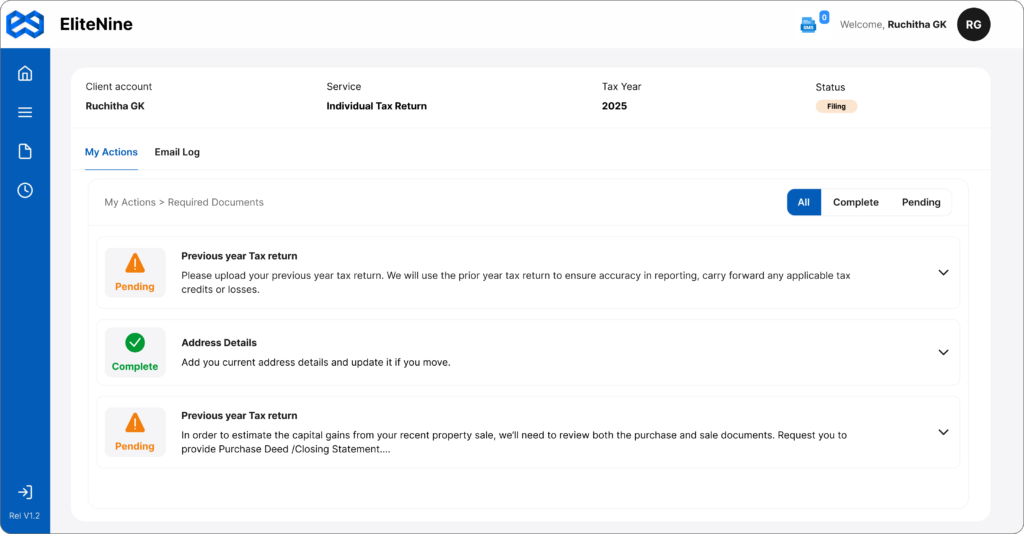Image resolution: width=1024 pixels, height=534 pixels.
Task: Select the All filter option
Action: (x=804, y=202)
